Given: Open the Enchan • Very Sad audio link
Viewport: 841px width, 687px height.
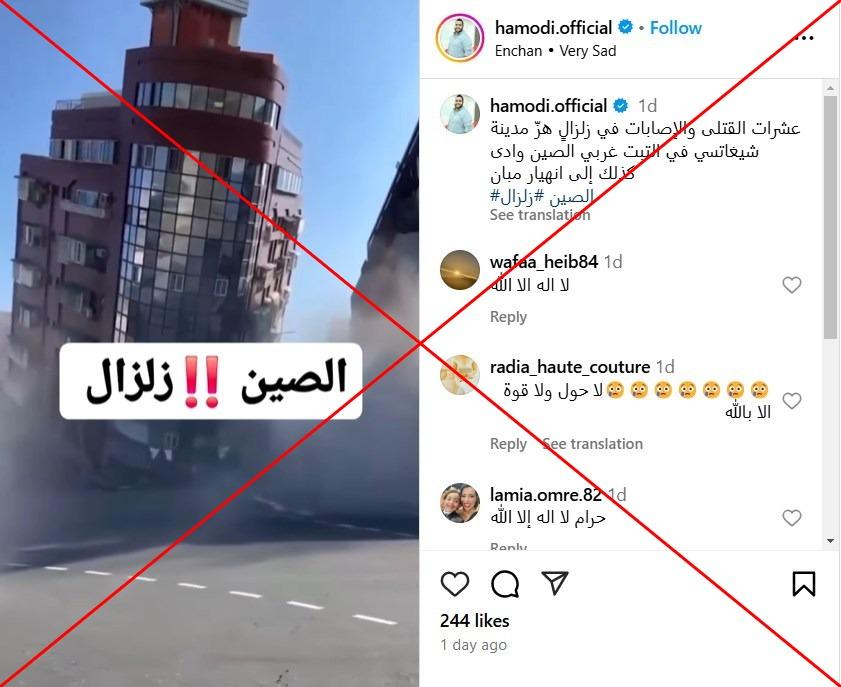Looking at the screenshot, I should [555, 51].
